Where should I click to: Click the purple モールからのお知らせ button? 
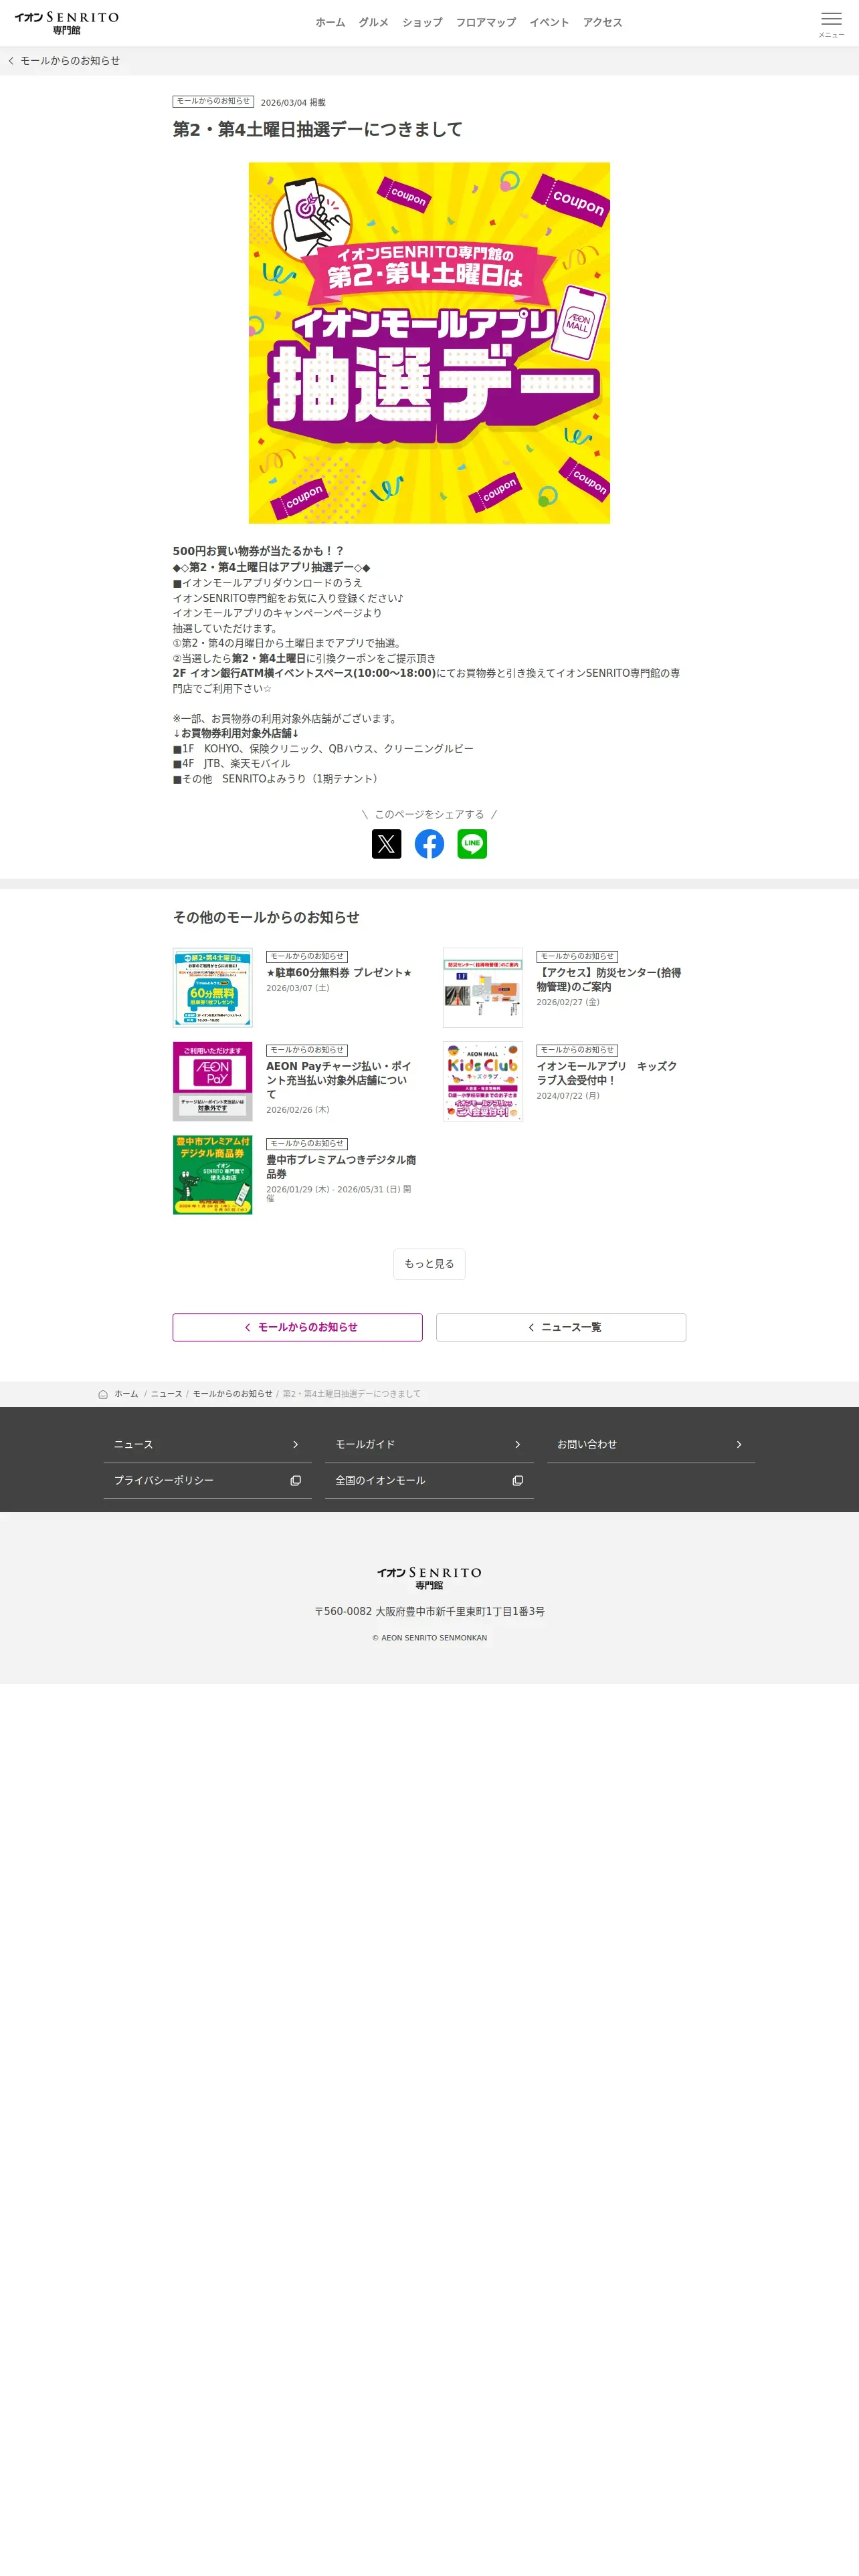pos(297,1327)
